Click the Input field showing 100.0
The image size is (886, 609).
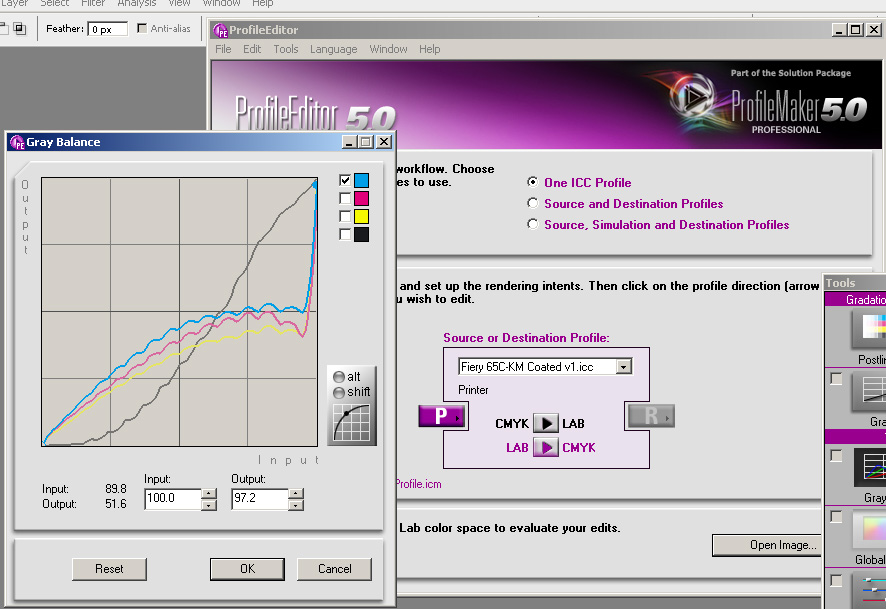tap(172, 498)
